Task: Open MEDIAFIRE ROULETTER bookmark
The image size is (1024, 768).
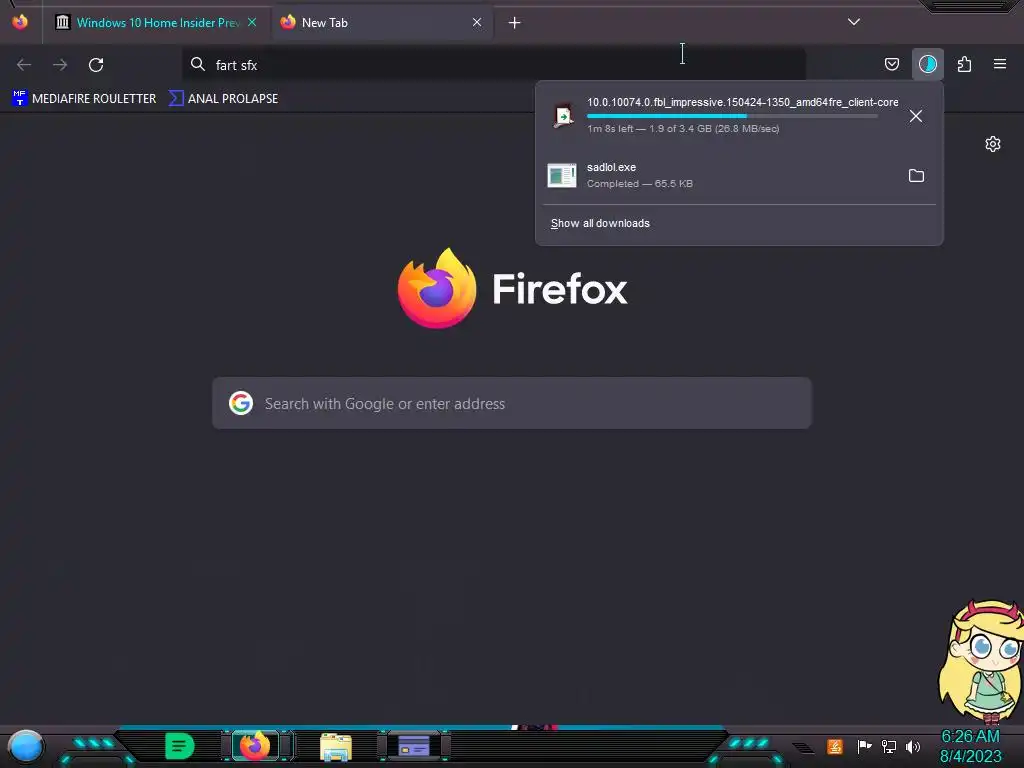Action: point(84,99)
